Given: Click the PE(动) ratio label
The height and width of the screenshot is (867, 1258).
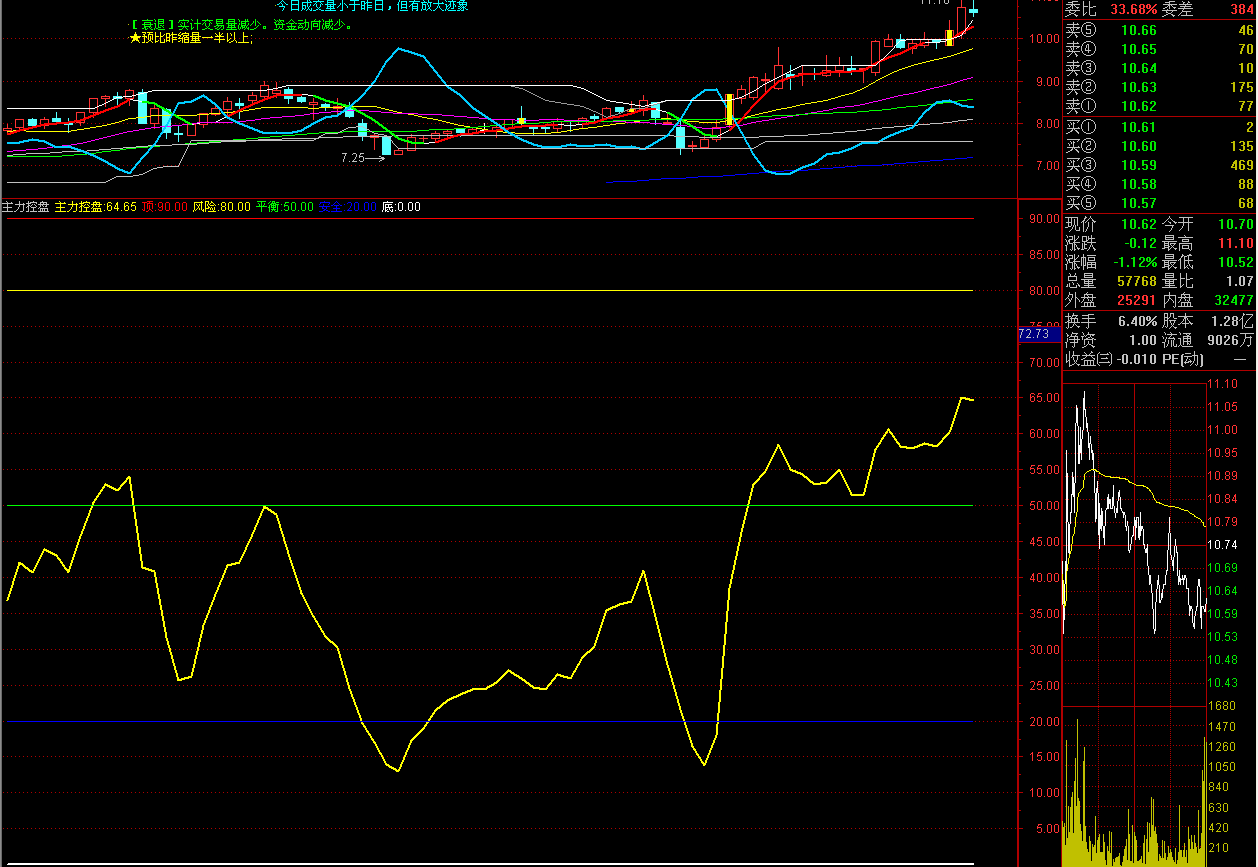Looking at the screenshot, I should tap(1184, 359).
